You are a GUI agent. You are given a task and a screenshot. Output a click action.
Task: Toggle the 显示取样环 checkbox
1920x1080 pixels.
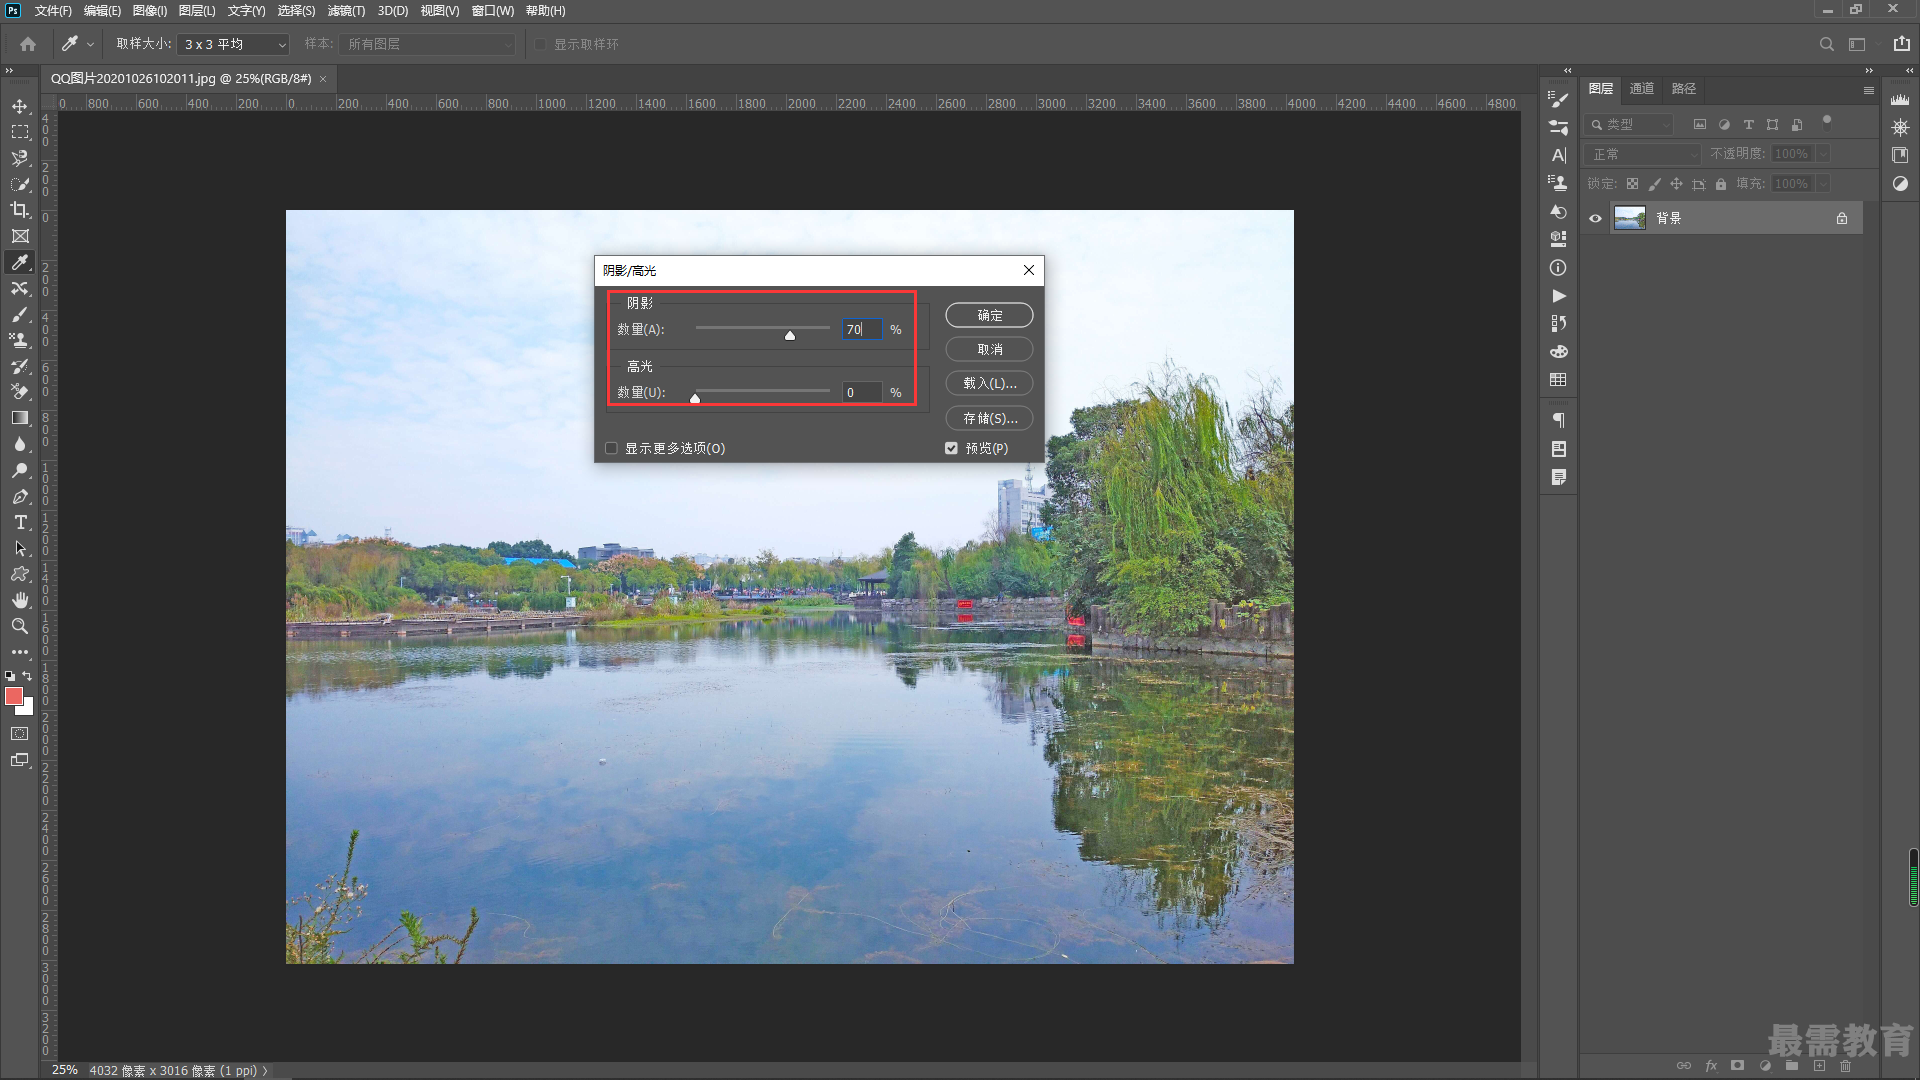click(540, 44)
